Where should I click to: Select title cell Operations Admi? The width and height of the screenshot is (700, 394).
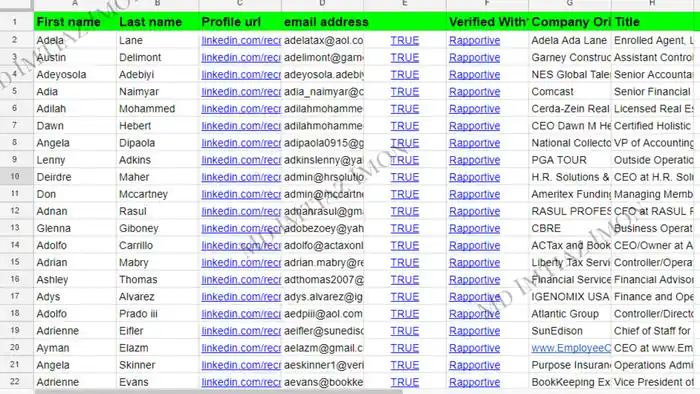tap(652, 365)
